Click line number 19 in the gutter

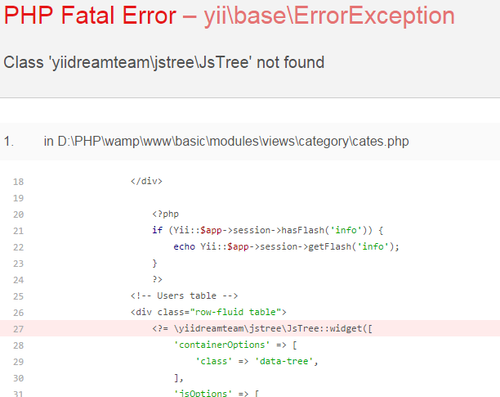pos(18,198)
